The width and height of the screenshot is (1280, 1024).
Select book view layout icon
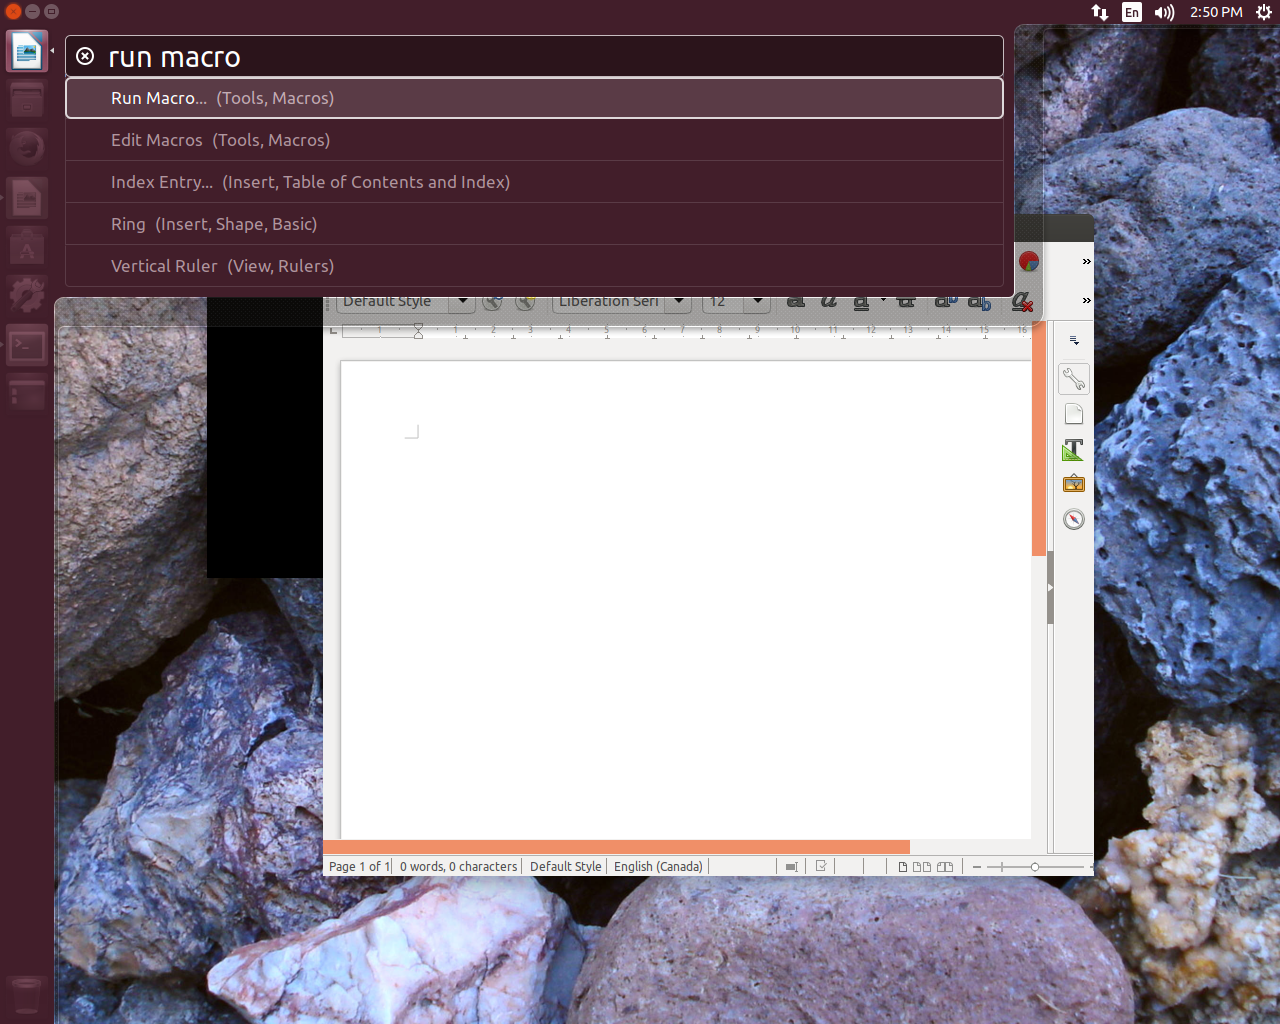945,867
